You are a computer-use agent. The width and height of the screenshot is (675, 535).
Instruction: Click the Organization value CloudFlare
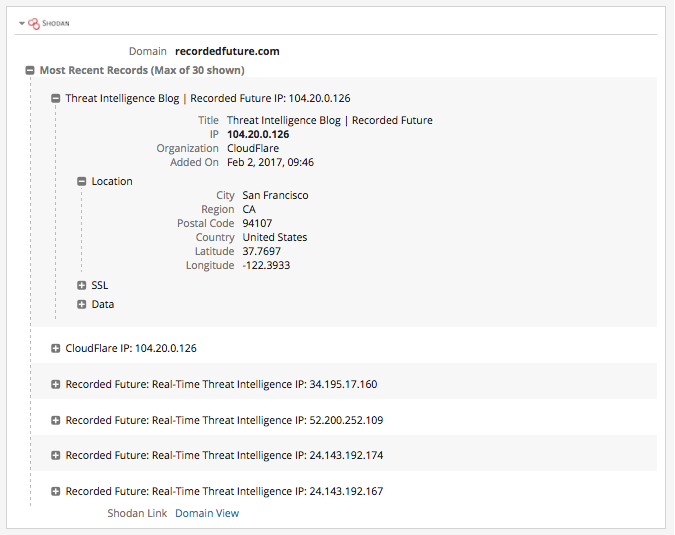click(253, 148)
